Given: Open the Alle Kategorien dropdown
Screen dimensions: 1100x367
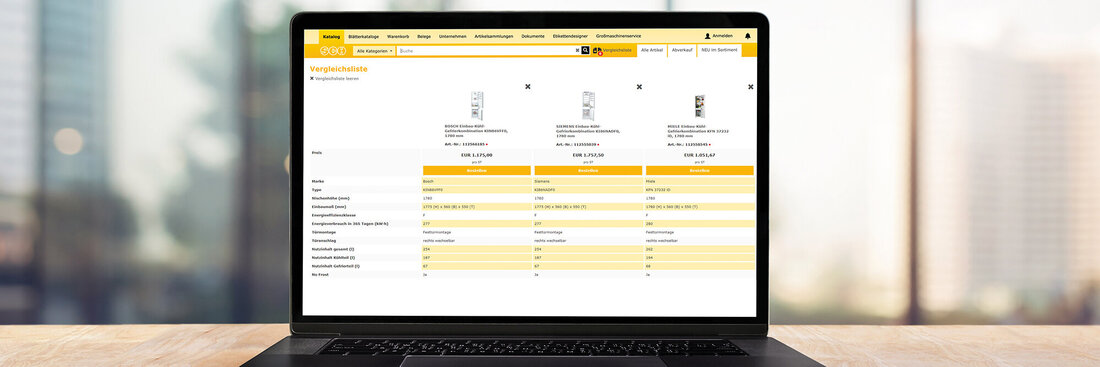Looking at the screenshot, I should coord(374,51).
